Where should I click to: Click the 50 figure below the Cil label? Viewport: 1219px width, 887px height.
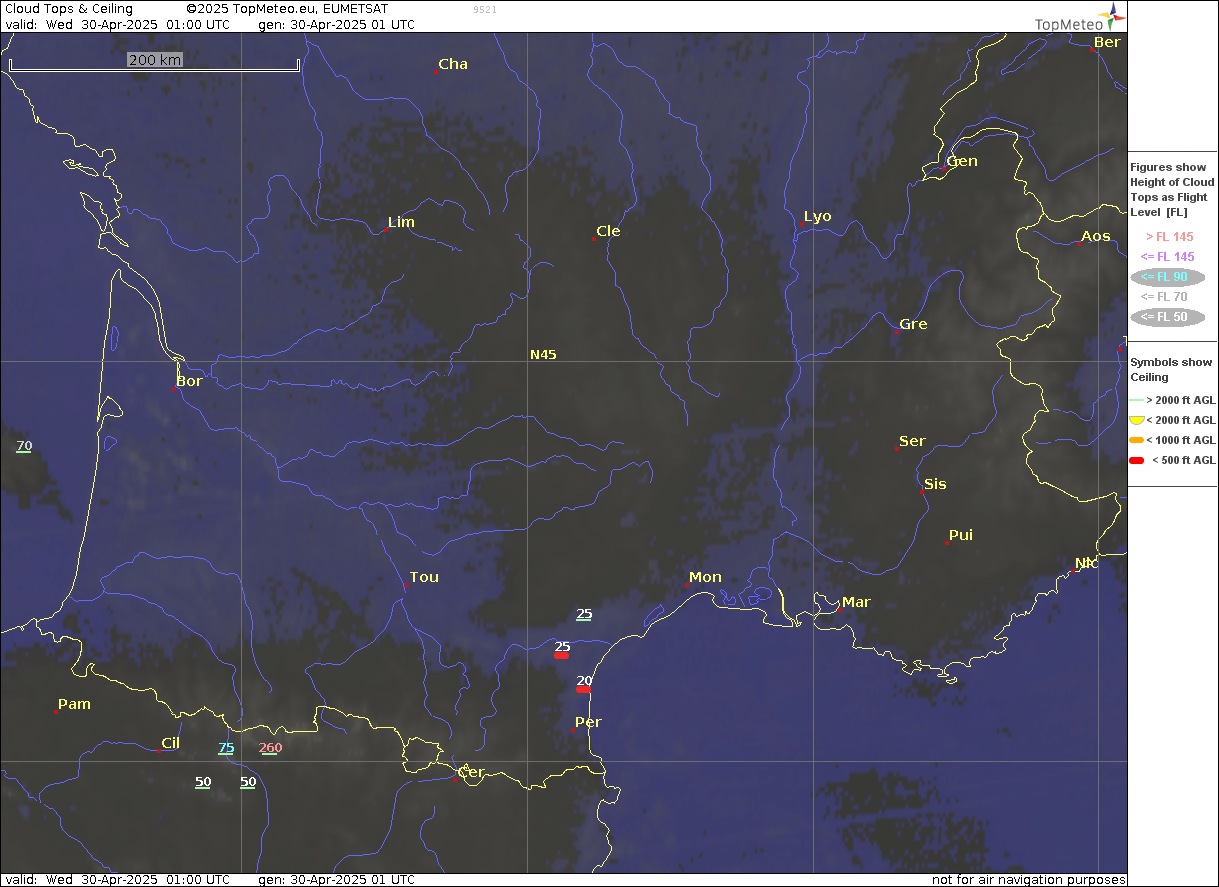pos(203,782)
